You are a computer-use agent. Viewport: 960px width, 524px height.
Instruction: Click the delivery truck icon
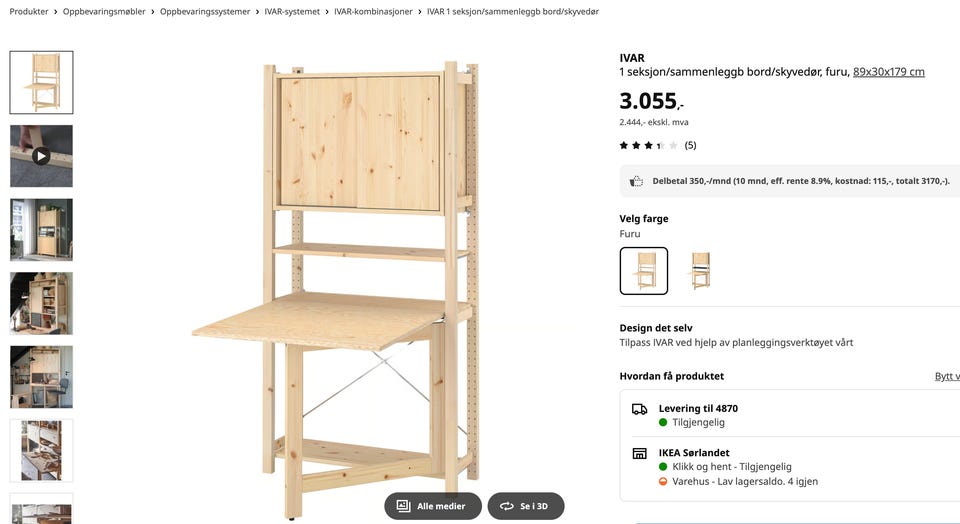tap(639, 409)
